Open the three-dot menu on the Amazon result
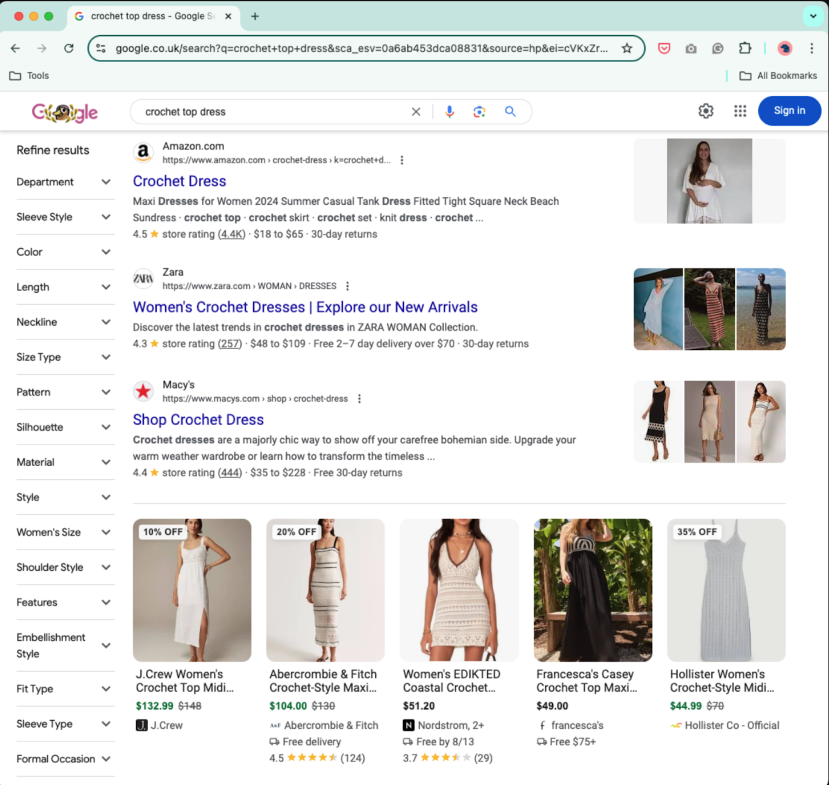The height and width of the screenshot is (785, 829). pos(402,160)
